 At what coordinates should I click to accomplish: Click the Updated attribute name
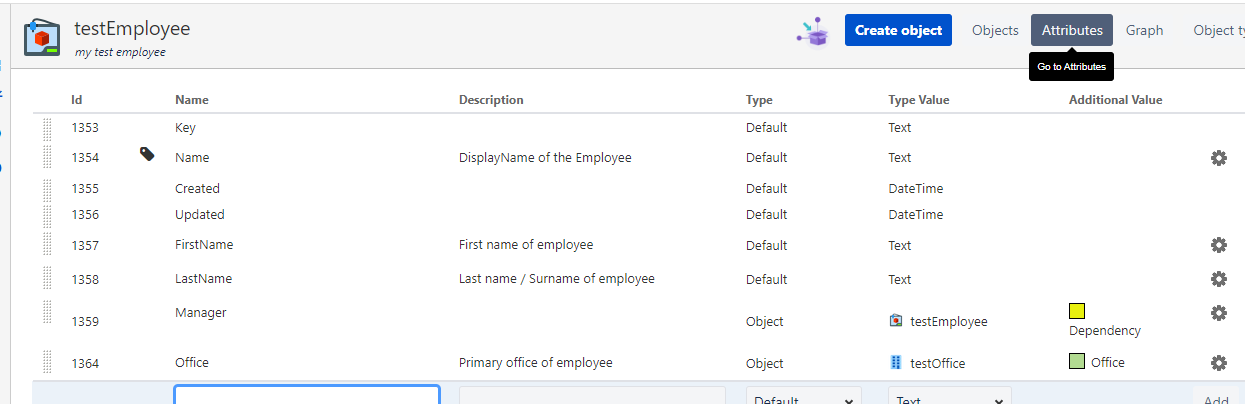pos(200,214)
